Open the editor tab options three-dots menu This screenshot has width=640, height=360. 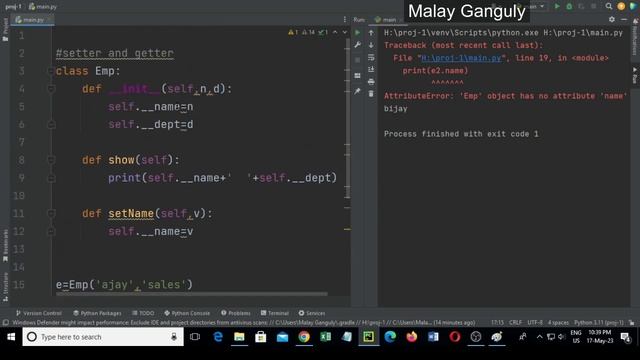click(x=345, y=19)
